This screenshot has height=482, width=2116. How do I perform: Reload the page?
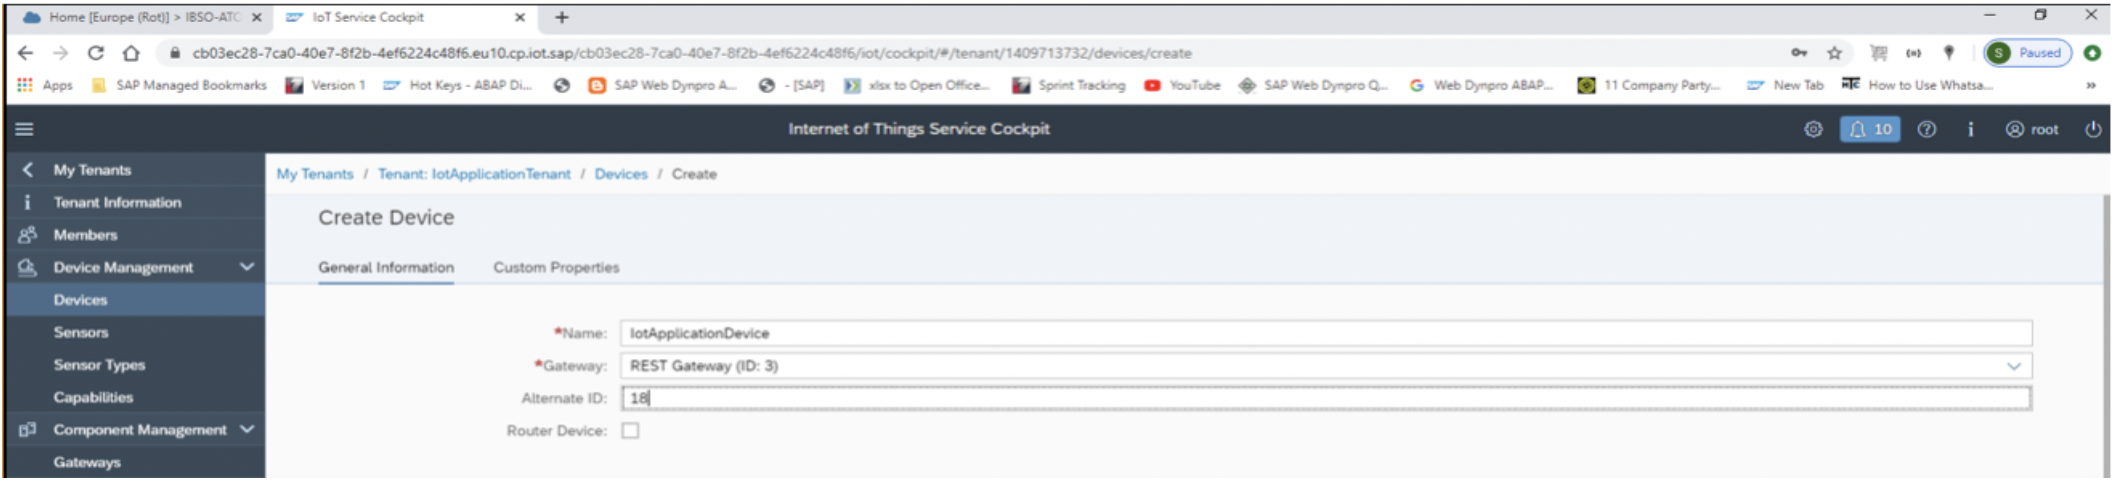(x=96, y=53)
